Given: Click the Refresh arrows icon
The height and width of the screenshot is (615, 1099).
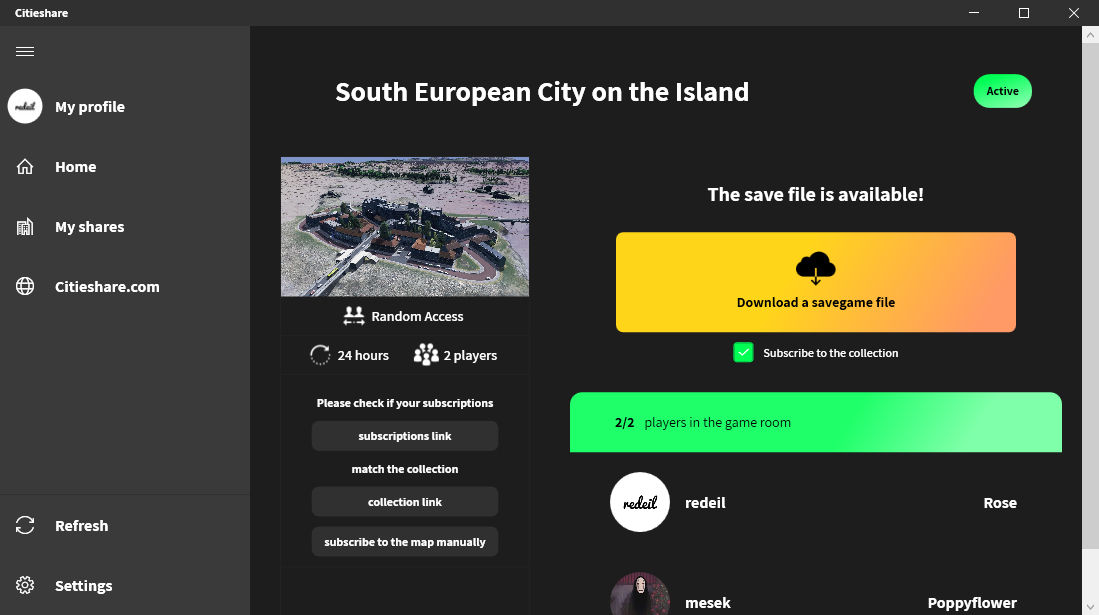Looking at the screenshot, I should click(25, 525).
